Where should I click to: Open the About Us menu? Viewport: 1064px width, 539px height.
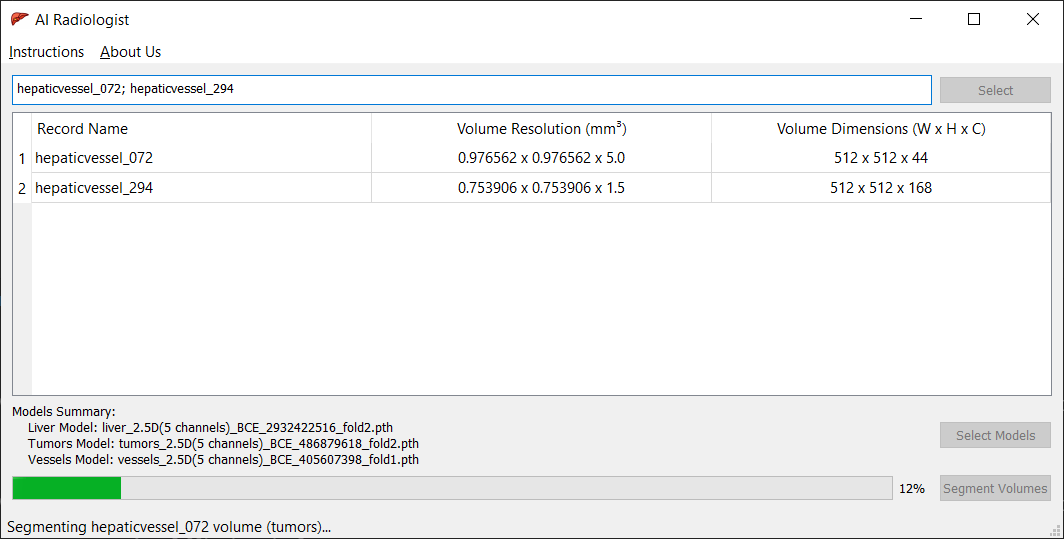[x=130, y=52]
